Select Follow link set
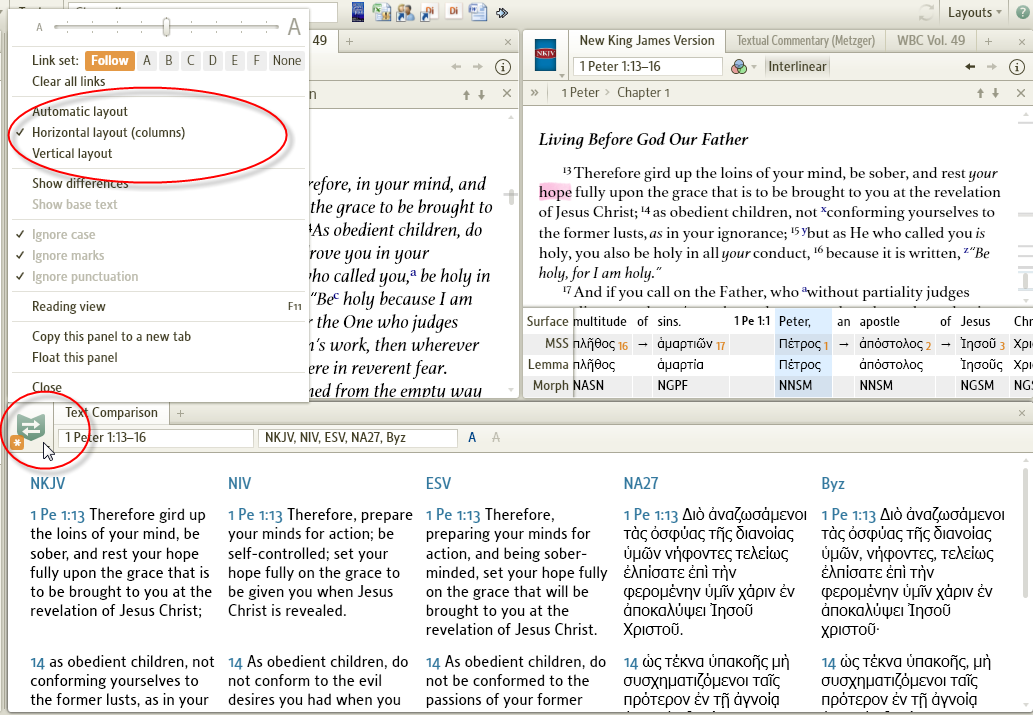This screenshot has height=715, width=1033. click(109, 61)
